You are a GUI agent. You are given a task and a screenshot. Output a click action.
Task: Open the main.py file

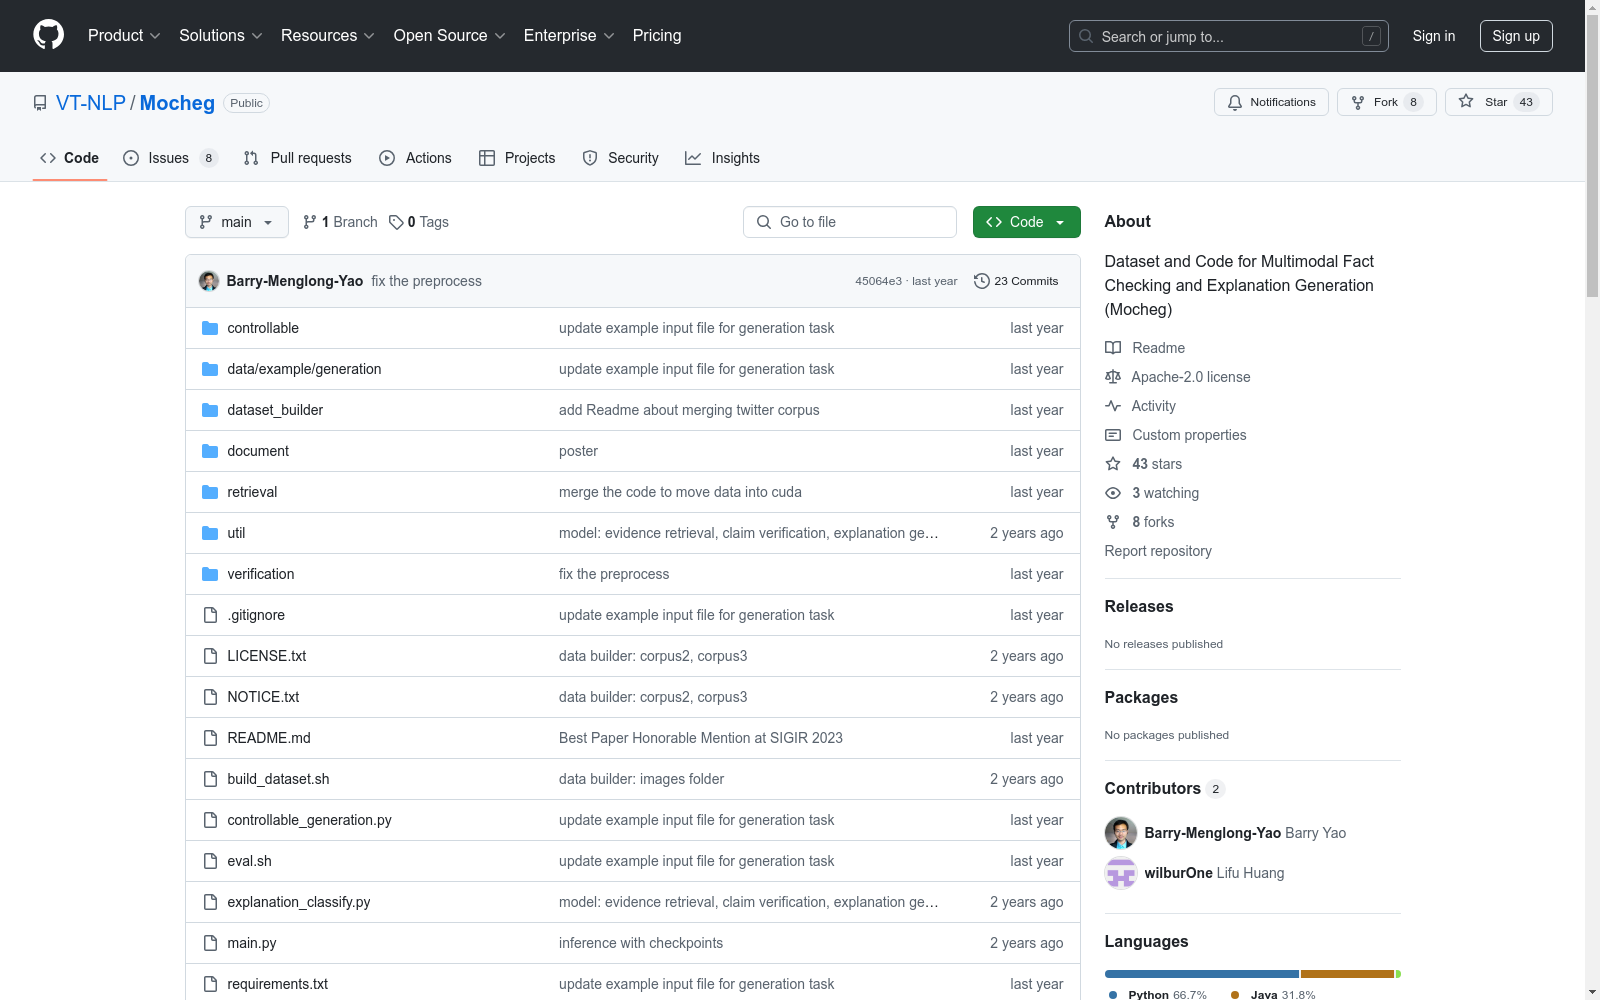(x=252, y=943)
